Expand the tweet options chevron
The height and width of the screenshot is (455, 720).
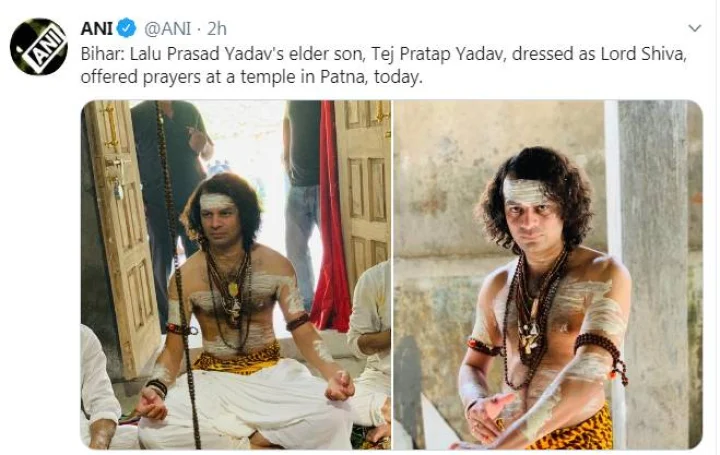[x=695, y=28]
